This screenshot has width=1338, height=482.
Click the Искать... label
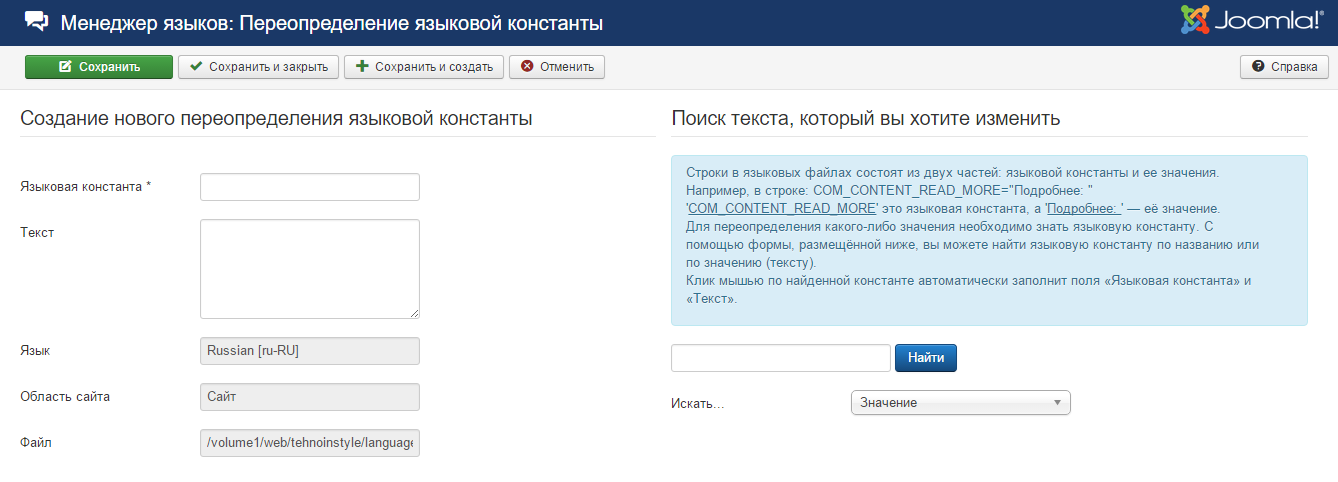tap(697, 404)
